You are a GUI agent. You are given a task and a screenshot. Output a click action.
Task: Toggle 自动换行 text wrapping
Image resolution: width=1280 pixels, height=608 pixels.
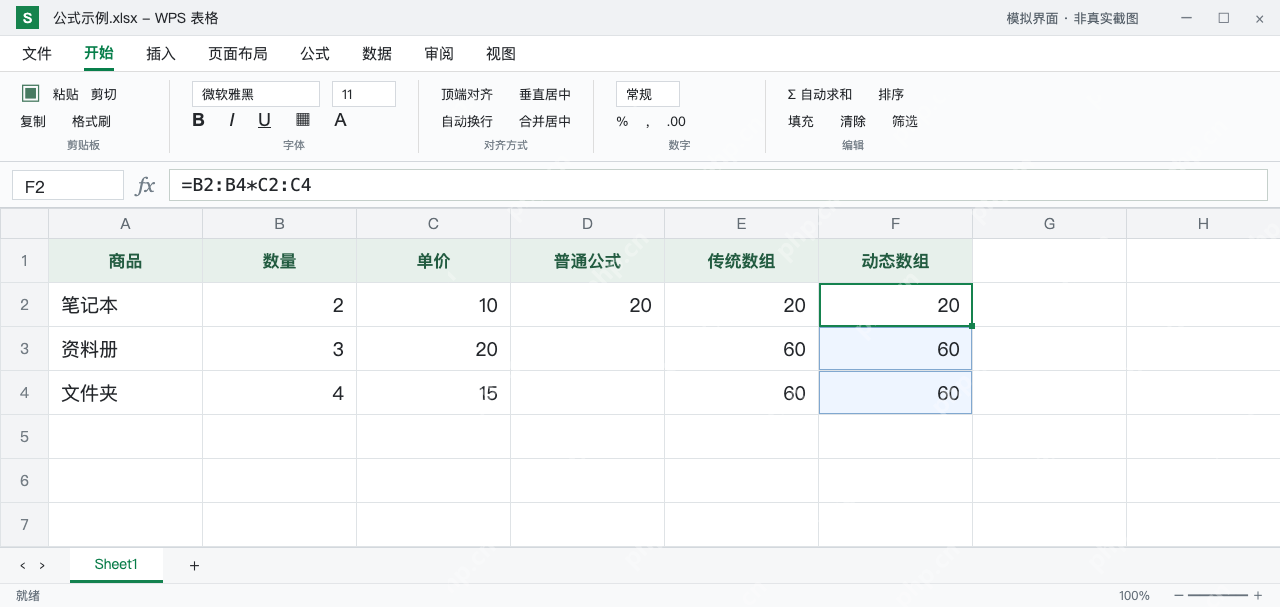tap(467, 121)
